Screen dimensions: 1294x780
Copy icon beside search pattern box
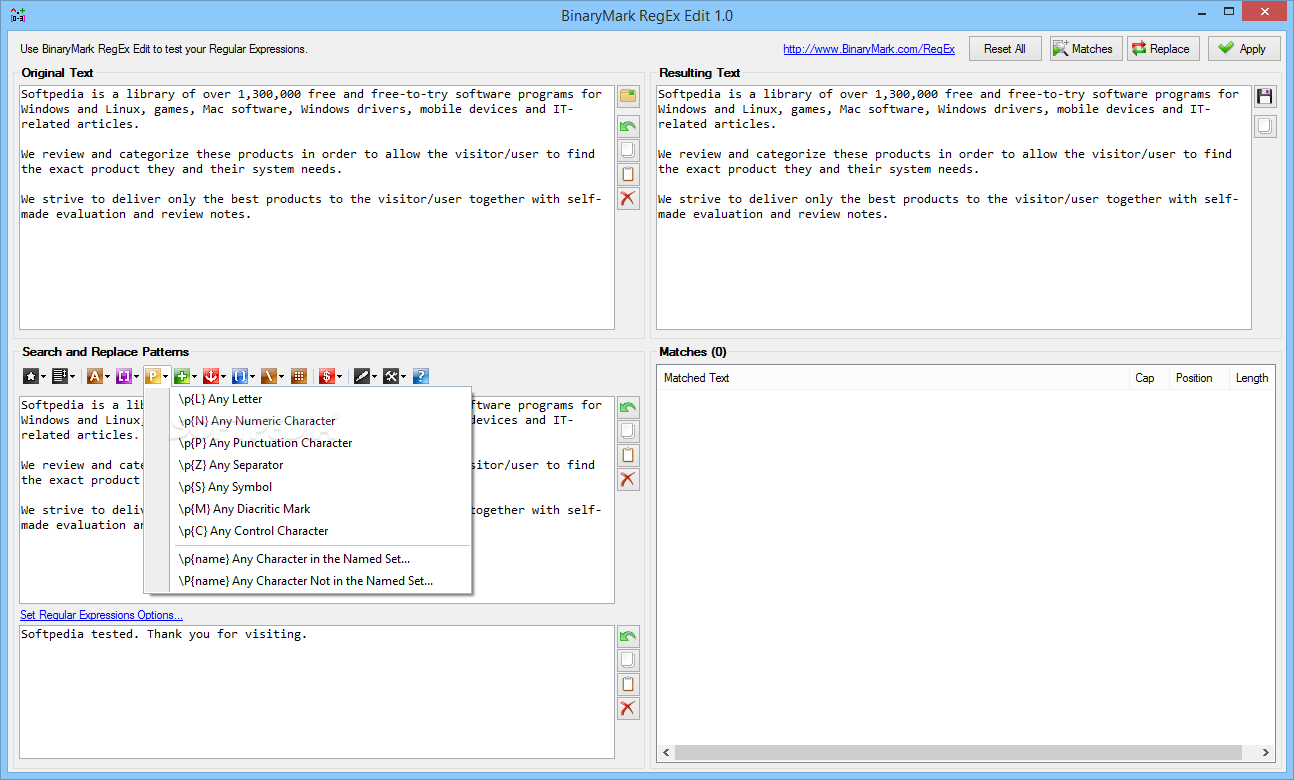pos(628,432)
